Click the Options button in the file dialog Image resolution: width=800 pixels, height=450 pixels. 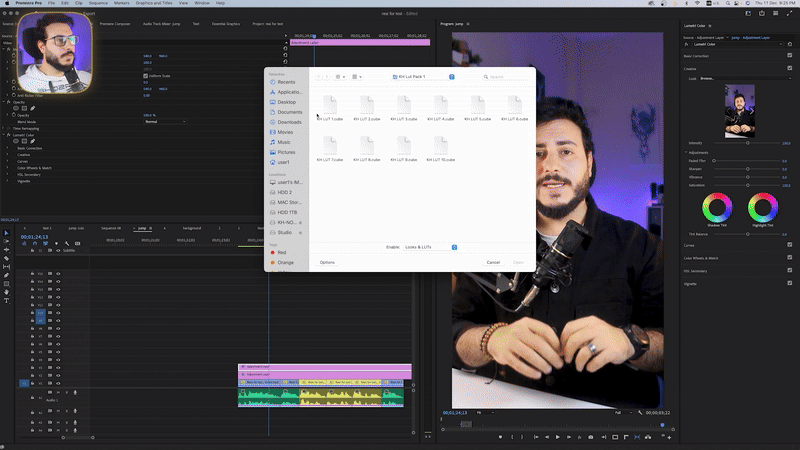[327, 262]
